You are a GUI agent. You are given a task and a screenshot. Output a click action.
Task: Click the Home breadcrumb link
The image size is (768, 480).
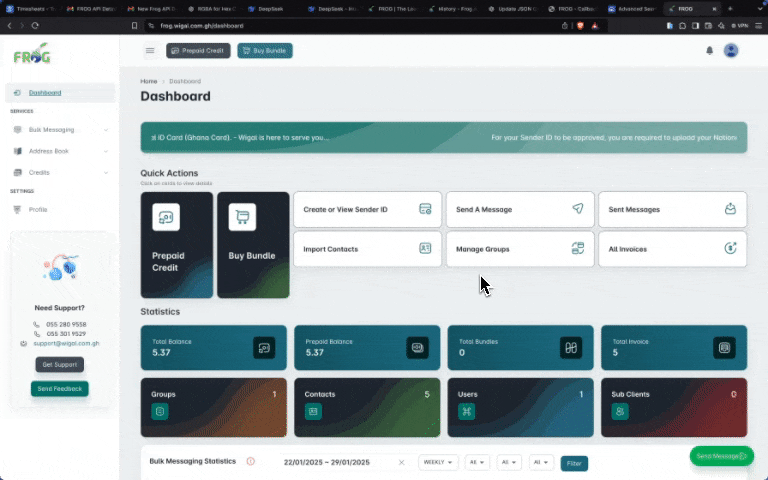pyautogui.click(x=148, y=81)
